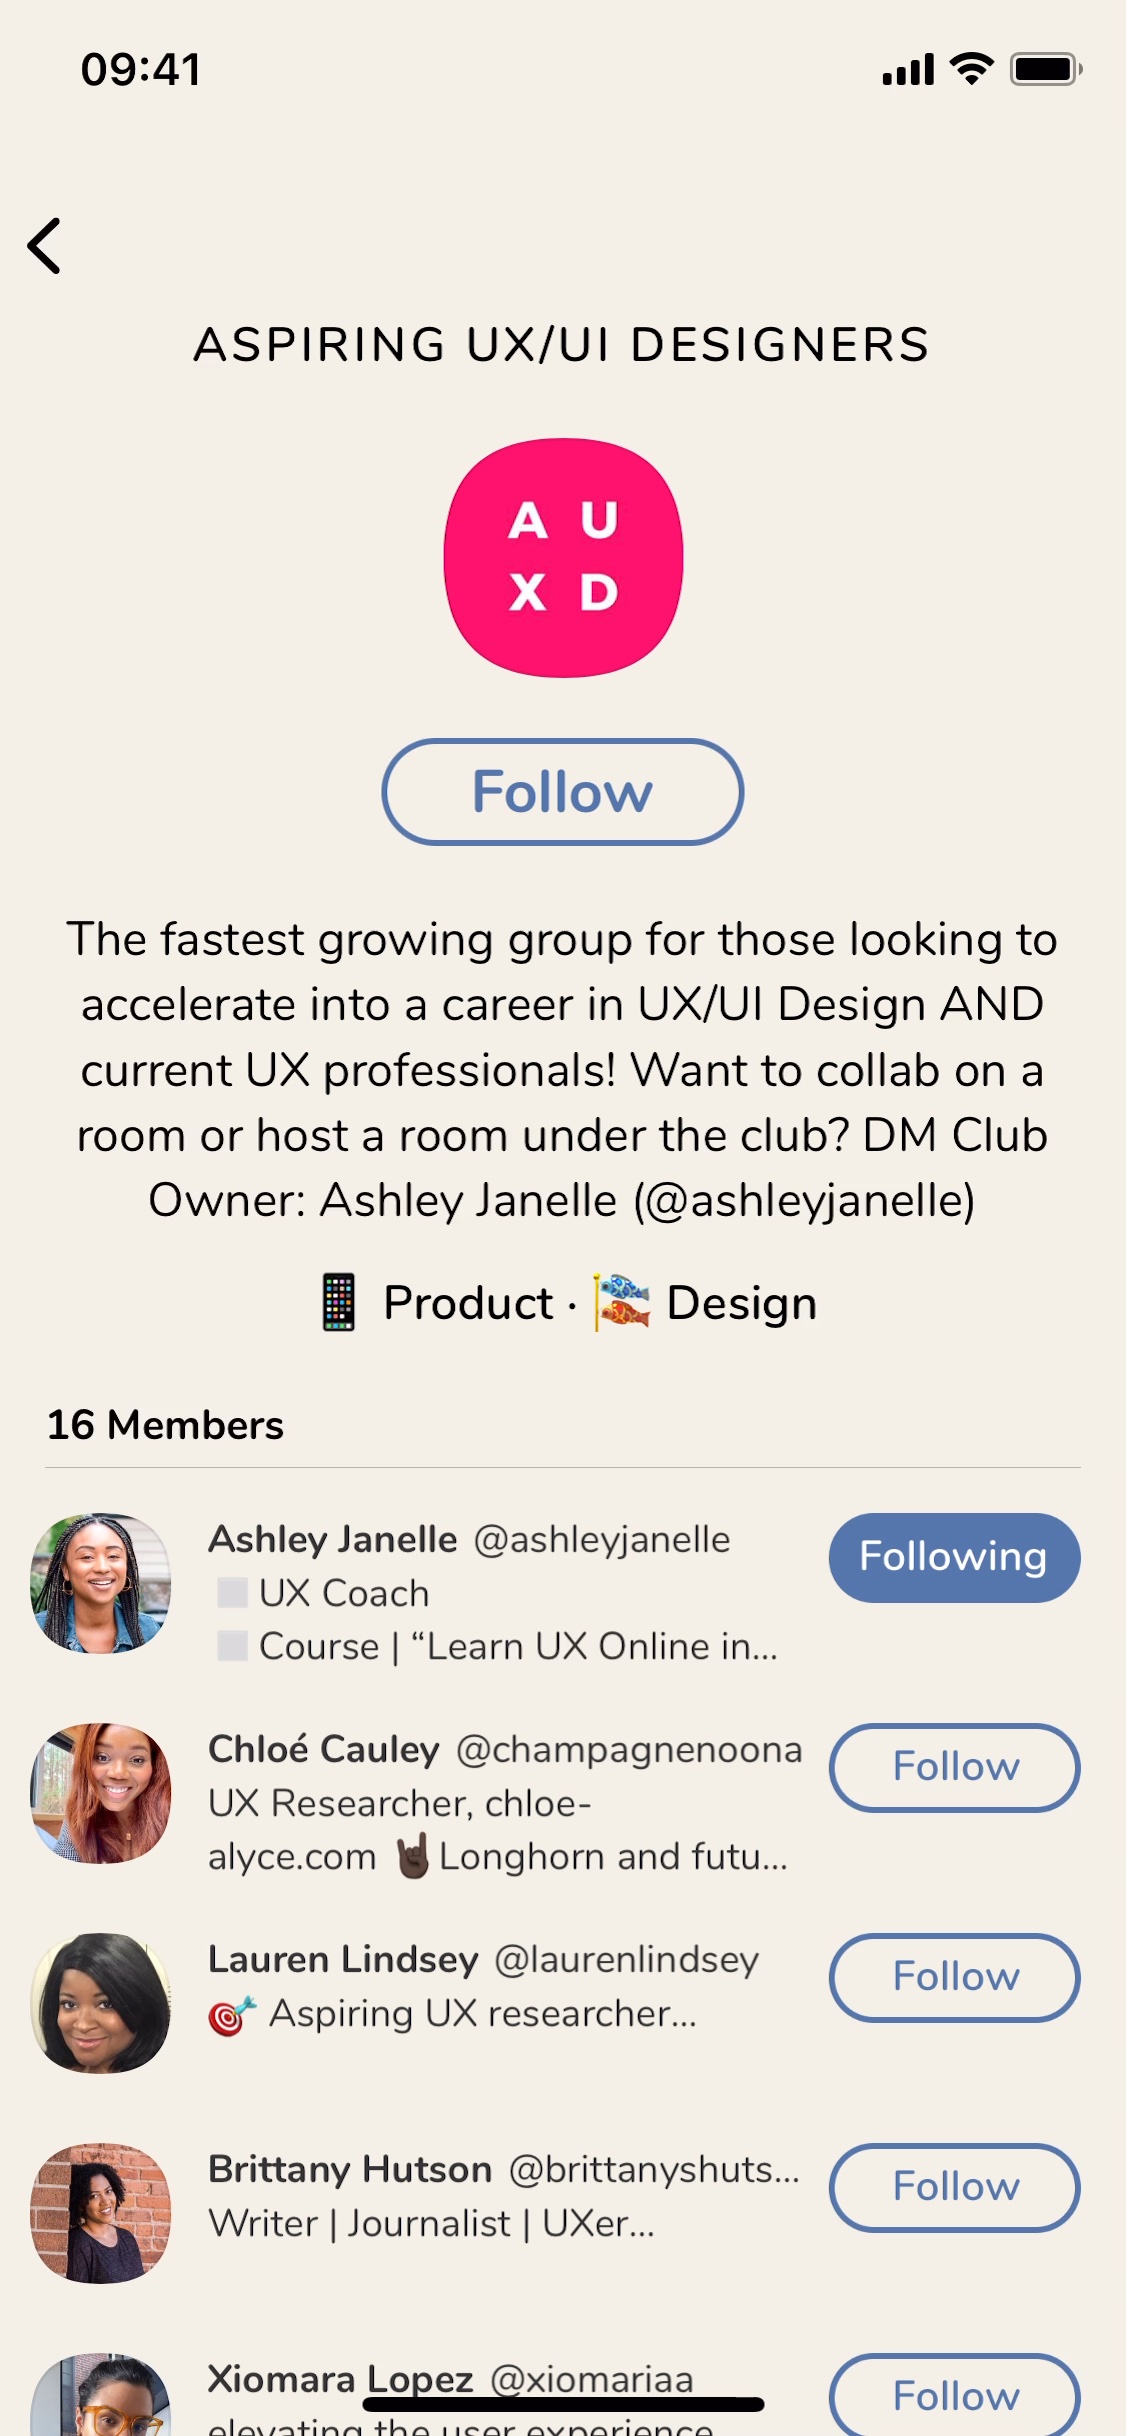Check the Wi-Fi status icon
The width and height of the screenshot is (1126, 2436).
coord(970,69)
